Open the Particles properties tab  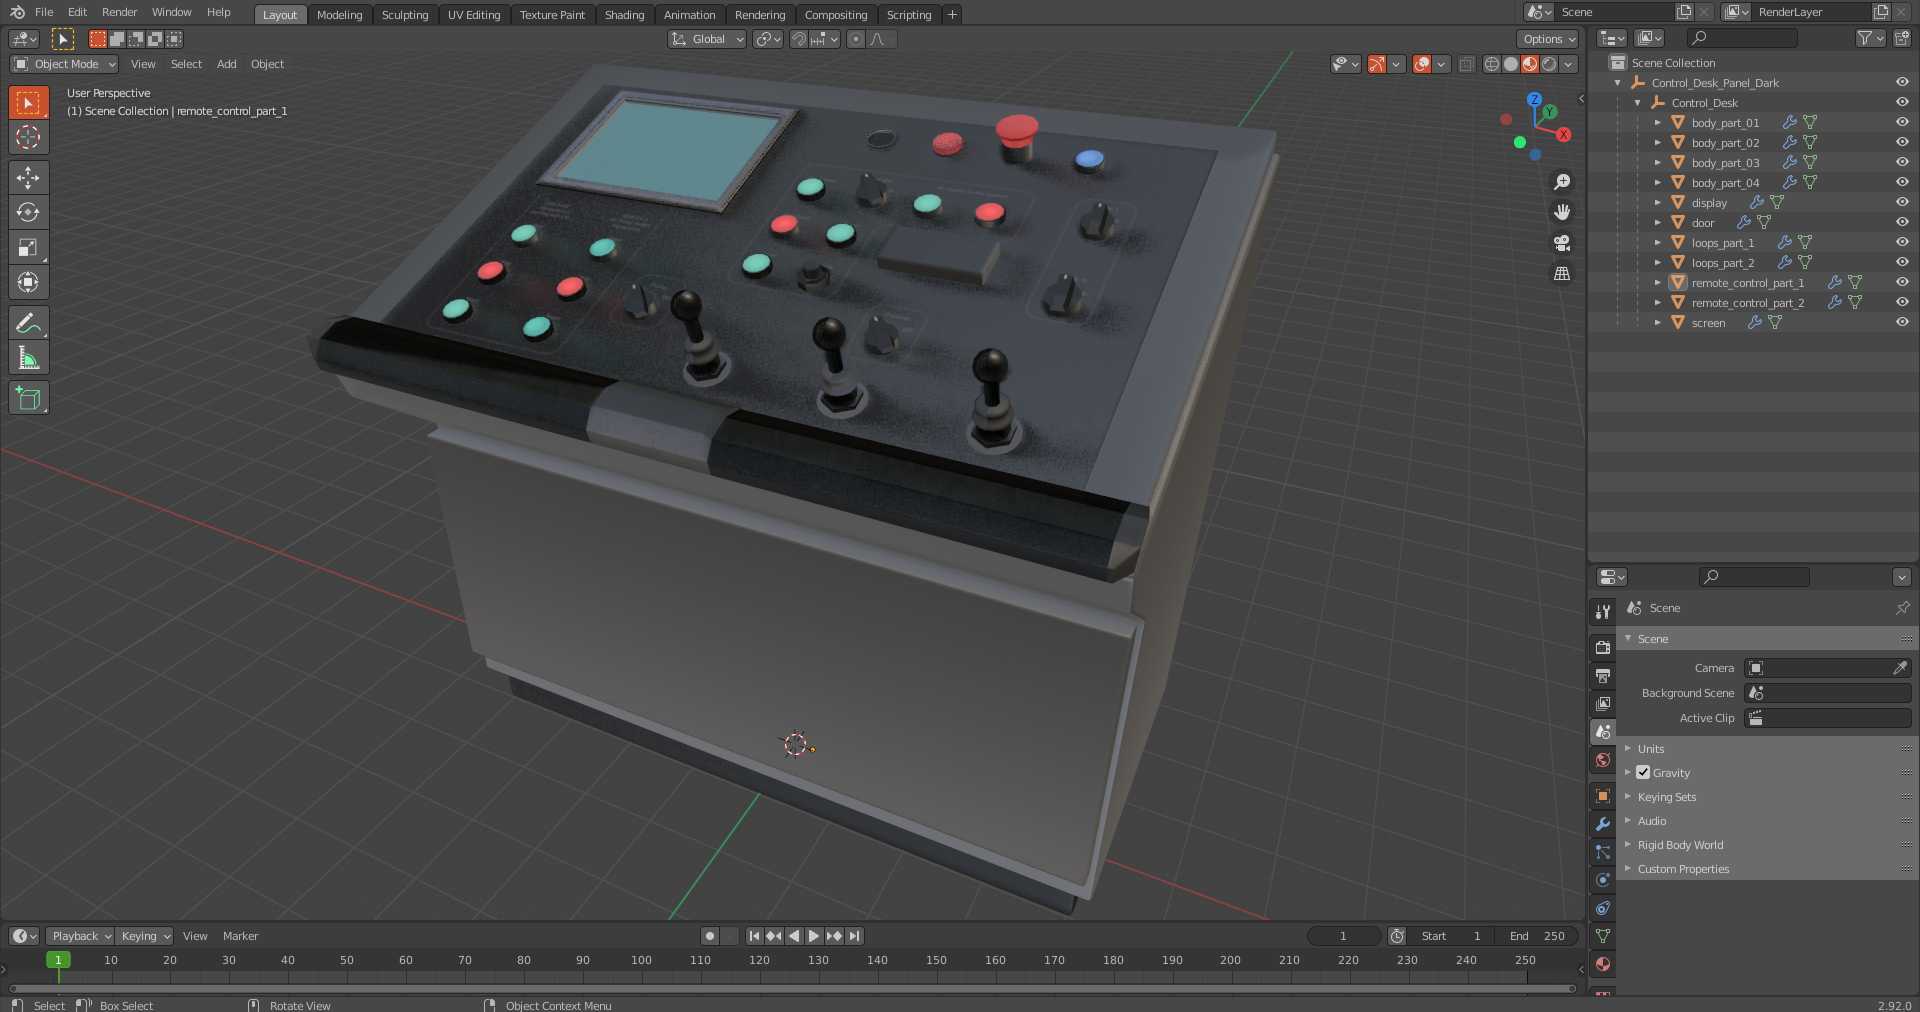1603,852
